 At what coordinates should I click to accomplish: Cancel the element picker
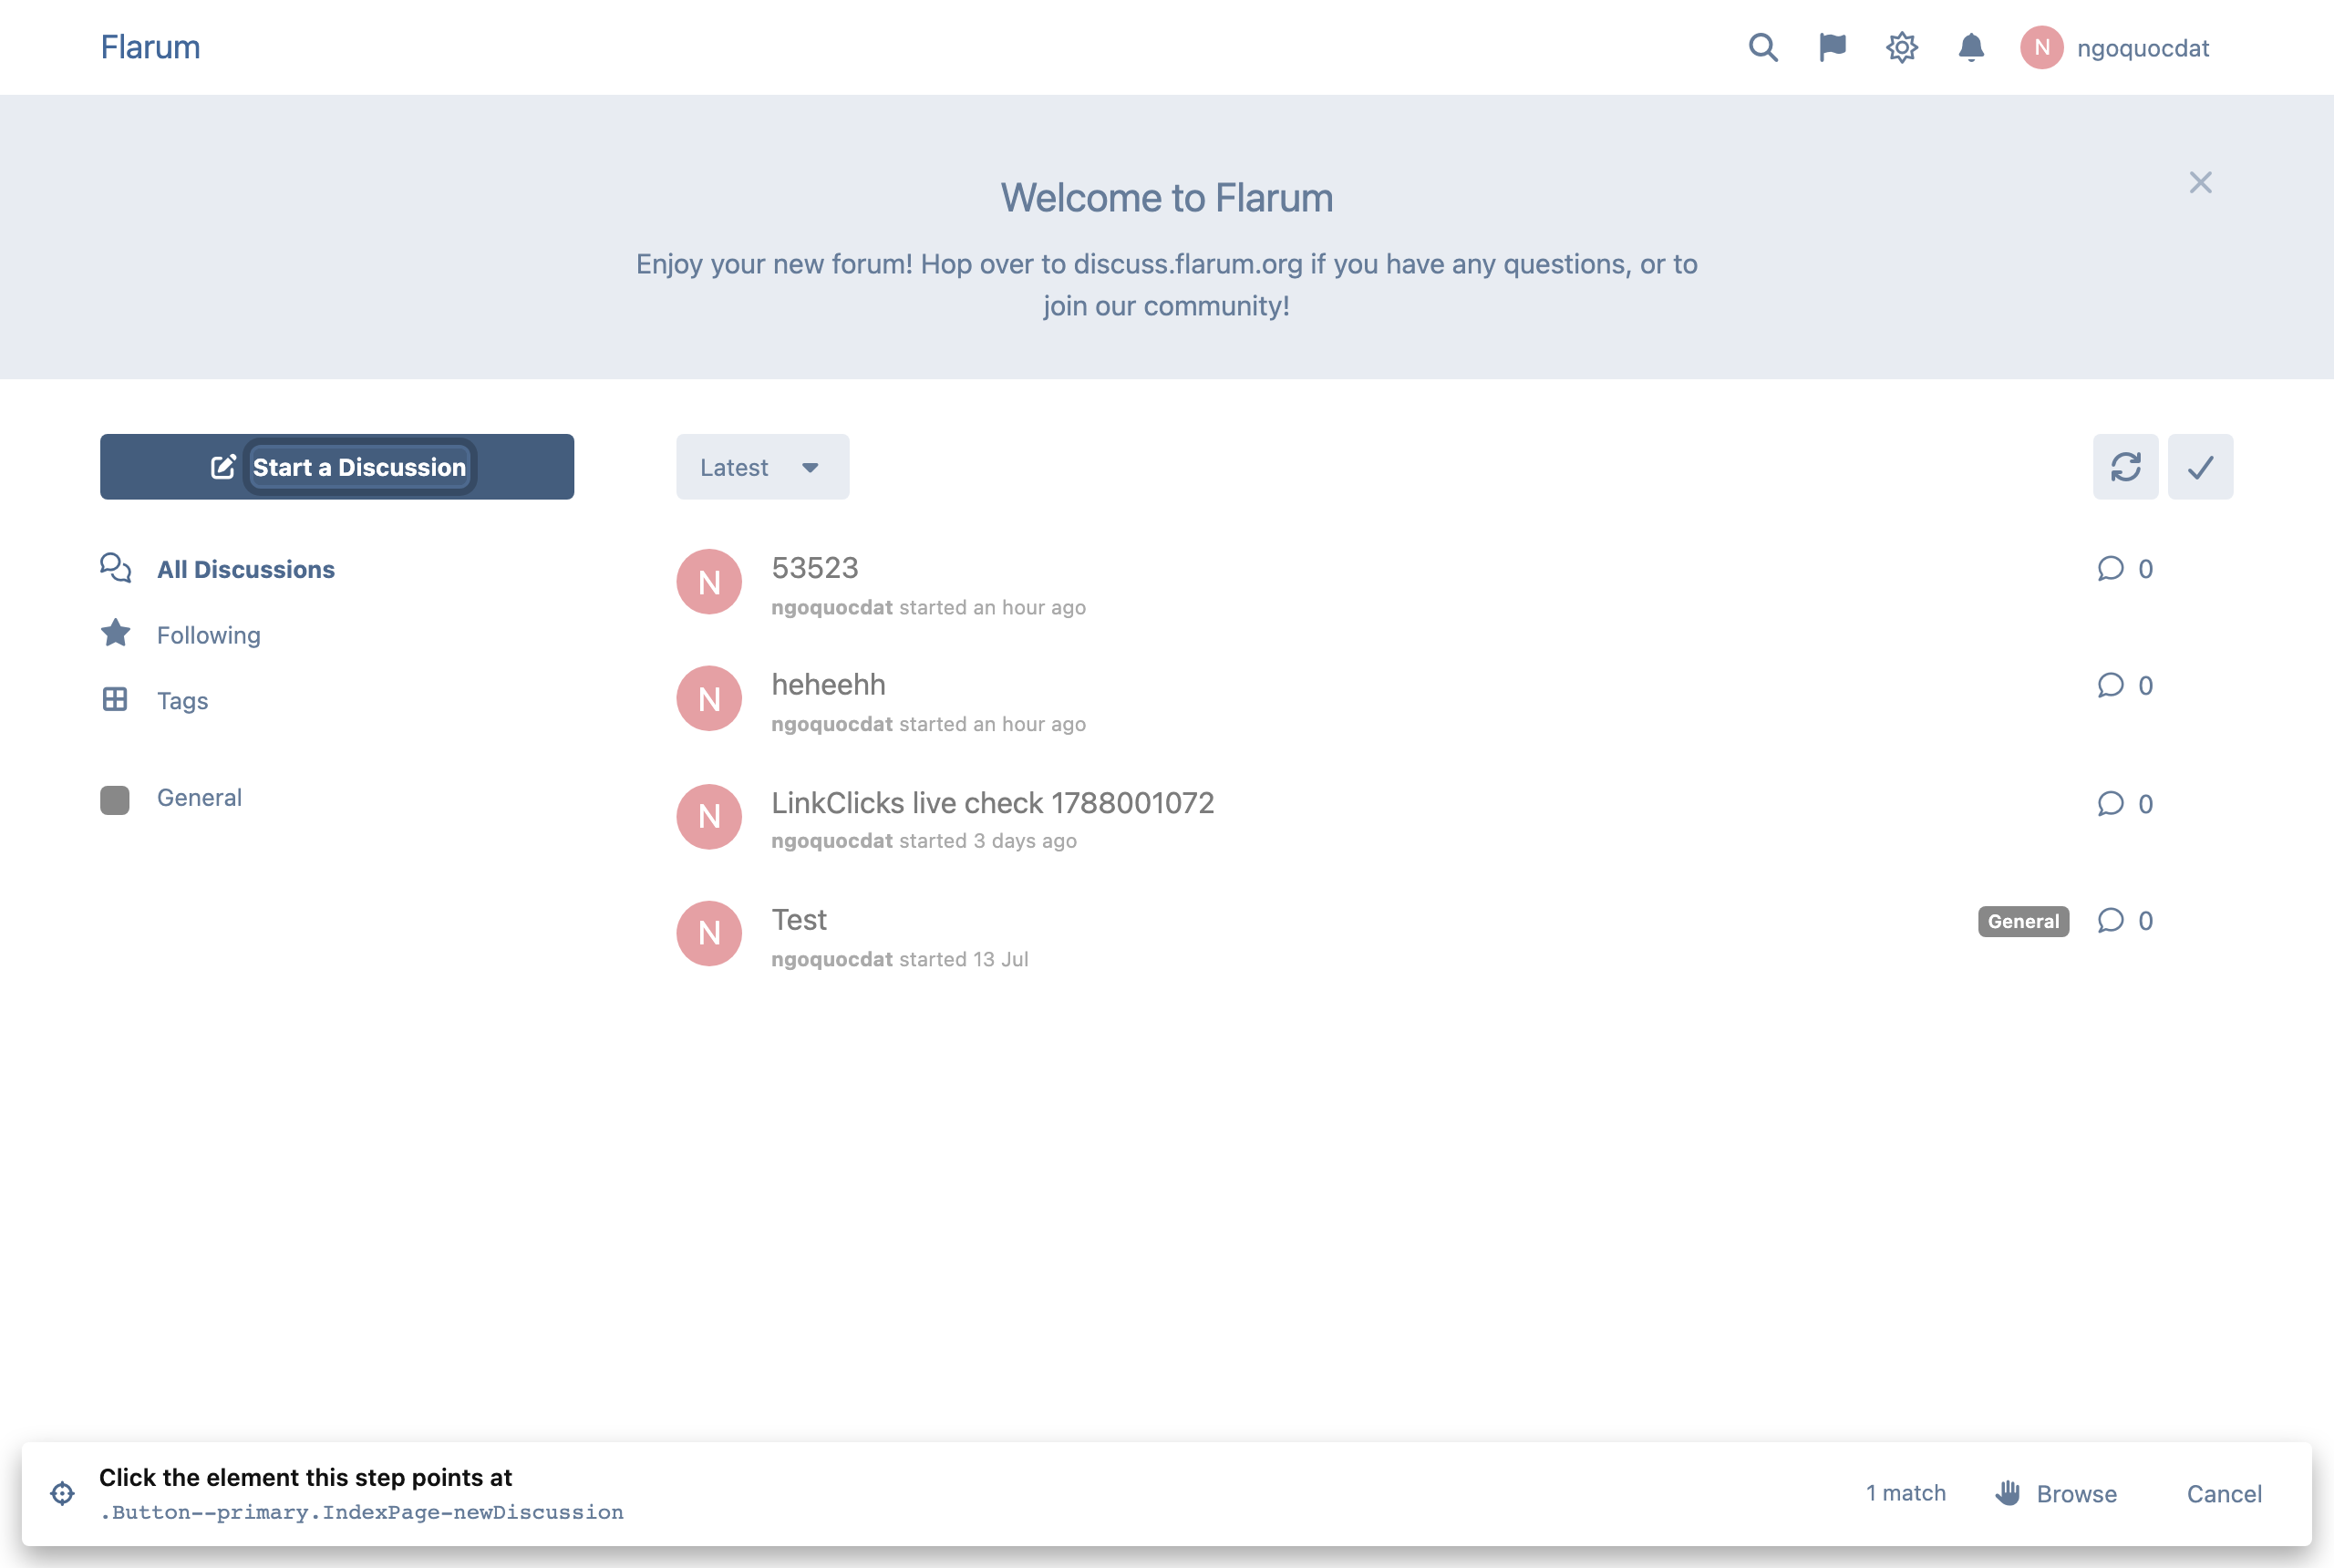pyautogui.click(x=2223, y=1493)
